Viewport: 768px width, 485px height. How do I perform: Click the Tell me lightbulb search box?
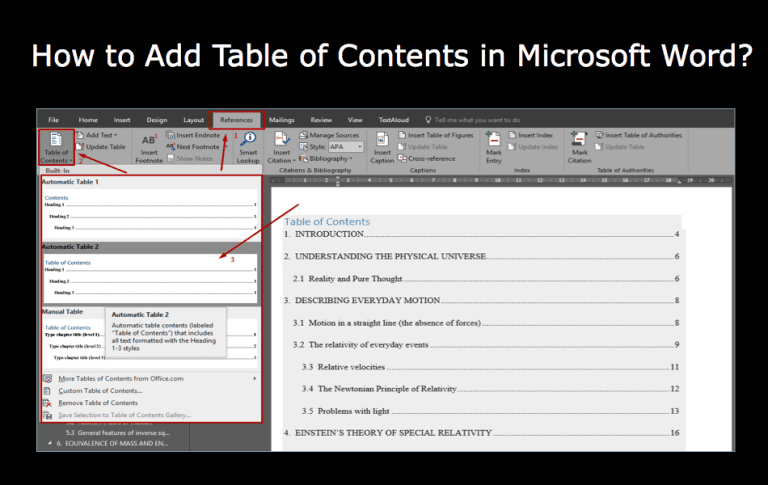coord(473,120)
